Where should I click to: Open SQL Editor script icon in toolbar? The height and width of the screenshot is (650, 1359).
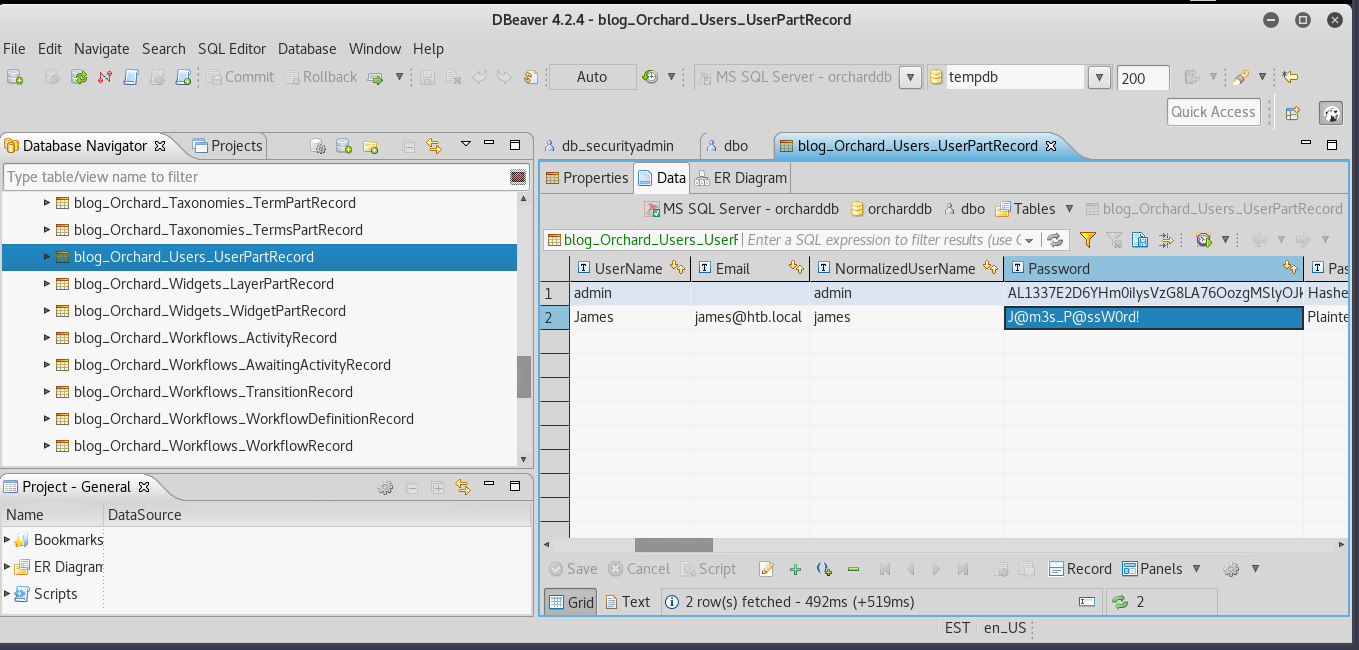[131, 77]
